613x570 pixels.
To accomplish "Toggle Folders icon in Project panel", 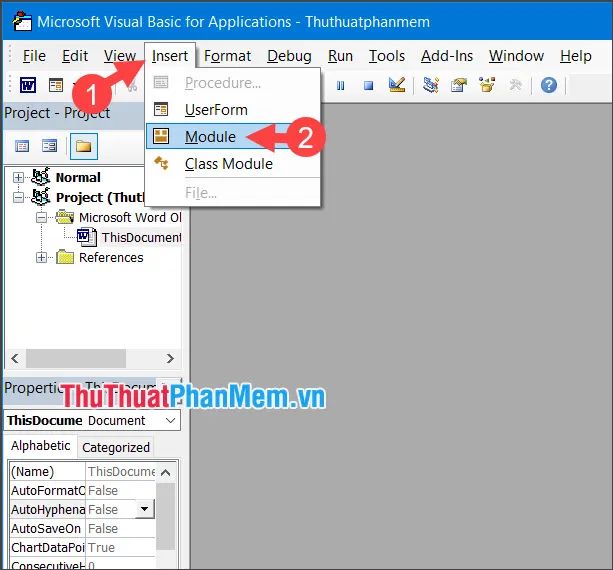I will [84, 146].
